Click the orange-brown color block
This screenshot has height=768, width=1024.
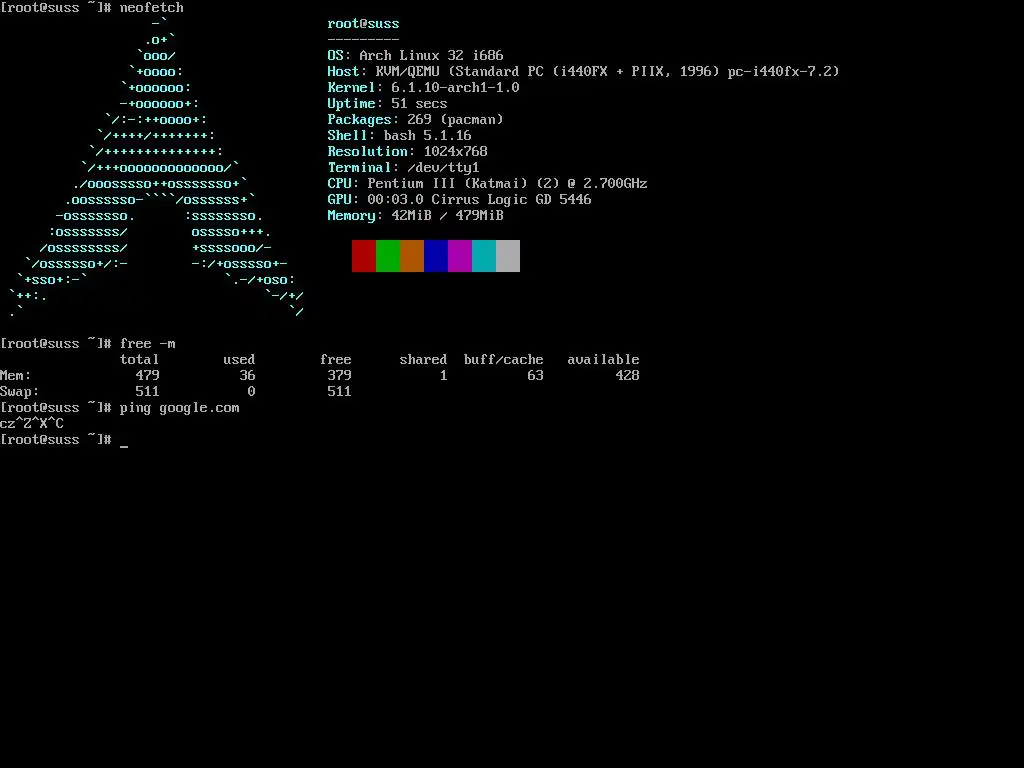pyautogui.click(x=412, y=256)
